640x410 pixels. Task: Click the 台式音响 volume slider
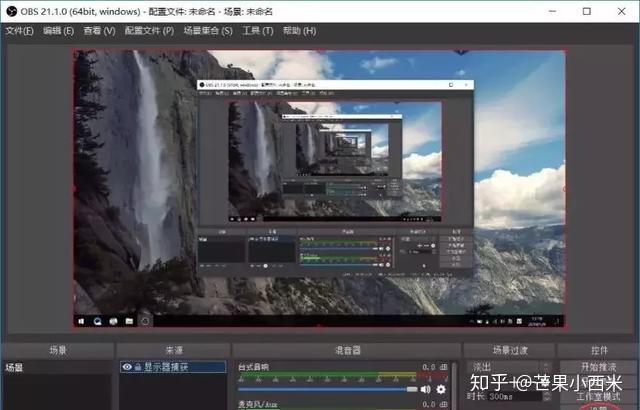[x=328, y=389]
